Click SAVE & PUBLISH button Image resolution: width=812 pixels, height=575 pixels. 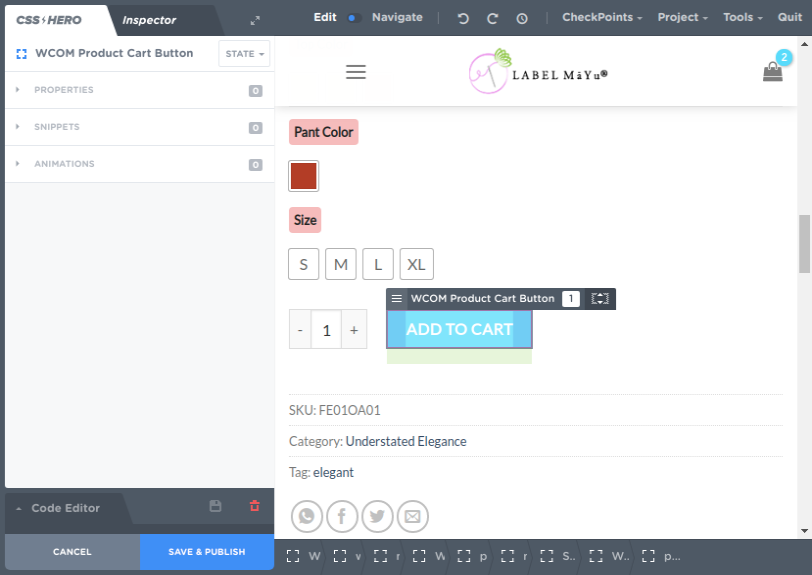pyautogui.click(x=207, y=552)
